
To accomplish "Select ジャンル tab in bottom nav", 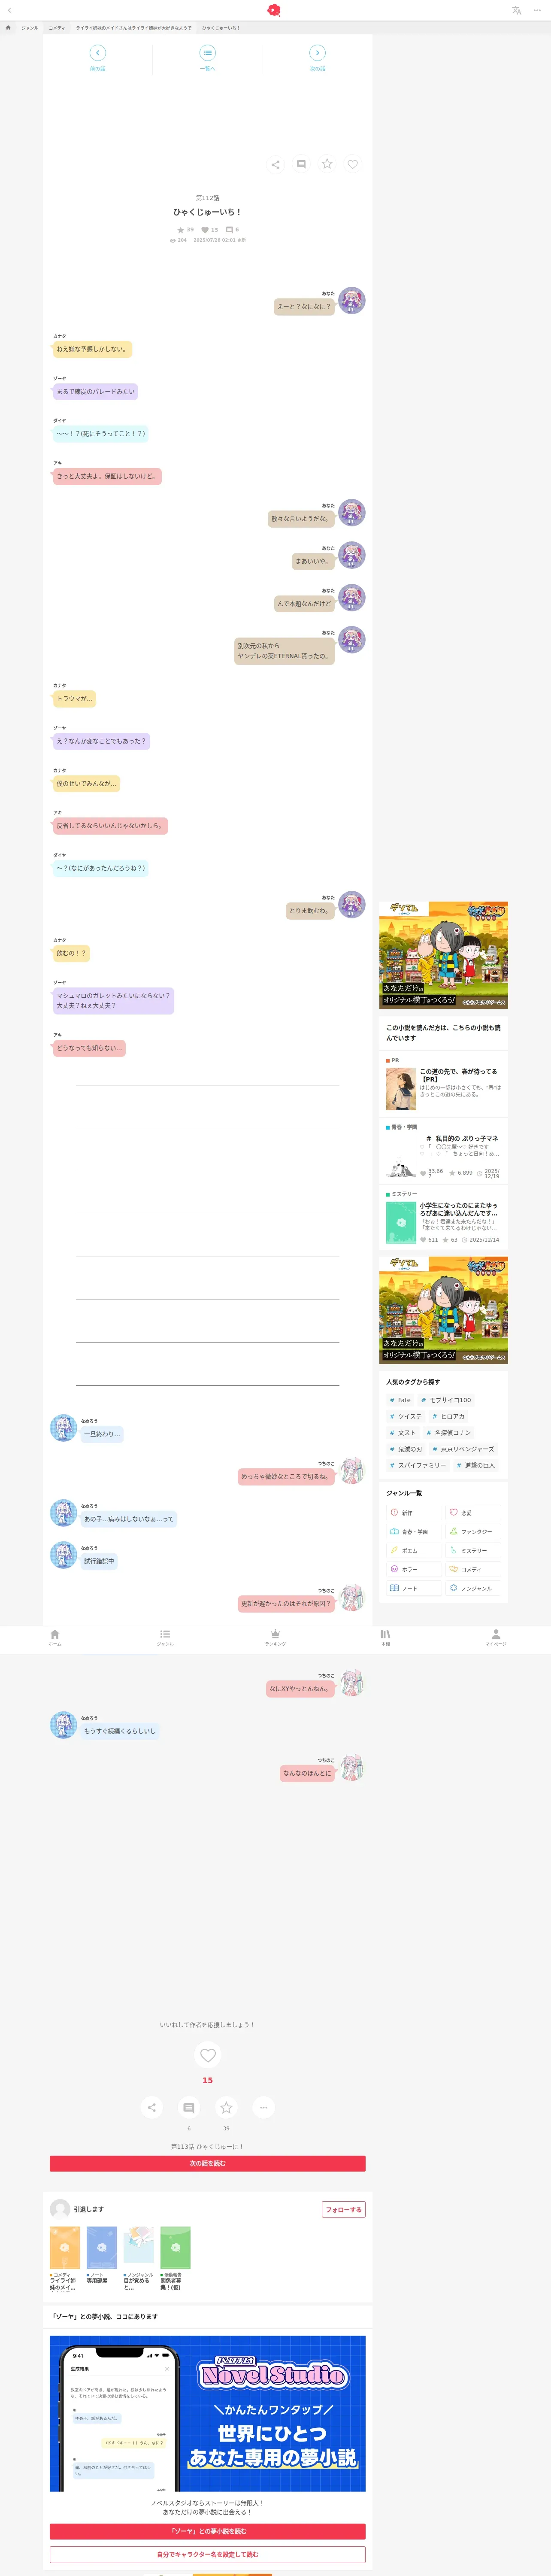I will (x=165, y=1637).
